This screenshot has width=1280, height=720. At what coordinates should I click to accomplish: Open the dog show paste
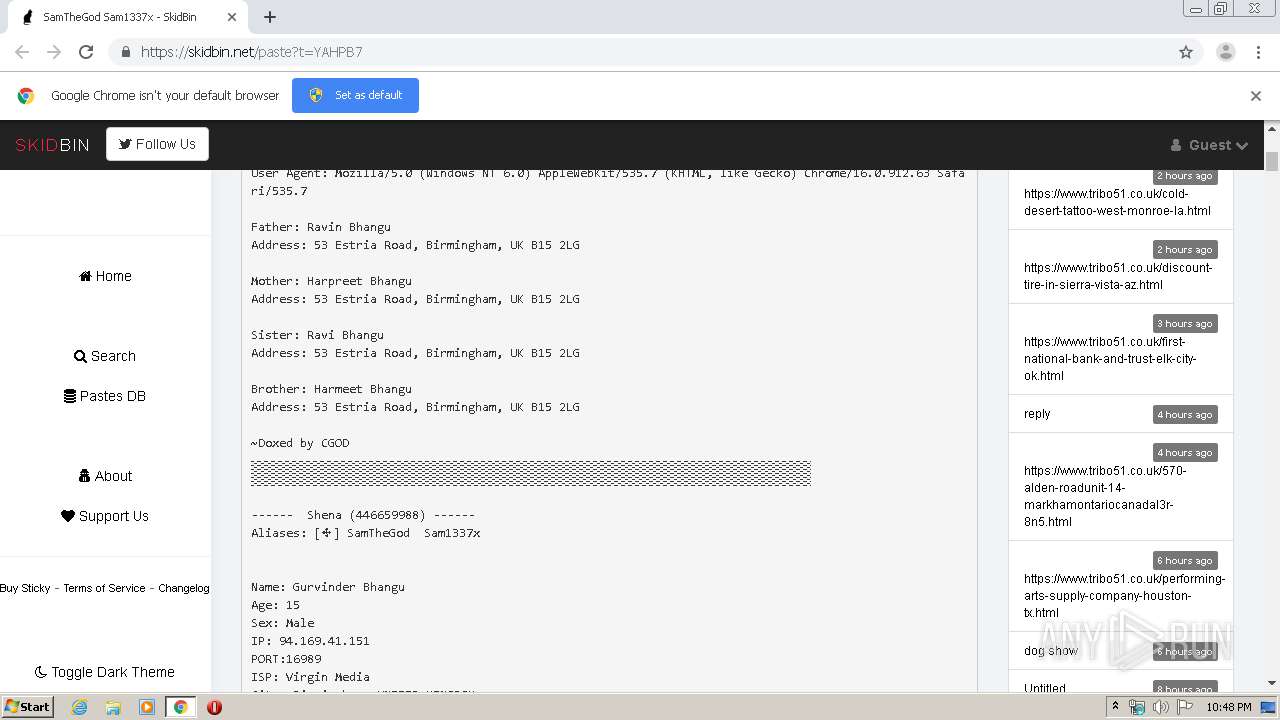[x=1051, y=651]
